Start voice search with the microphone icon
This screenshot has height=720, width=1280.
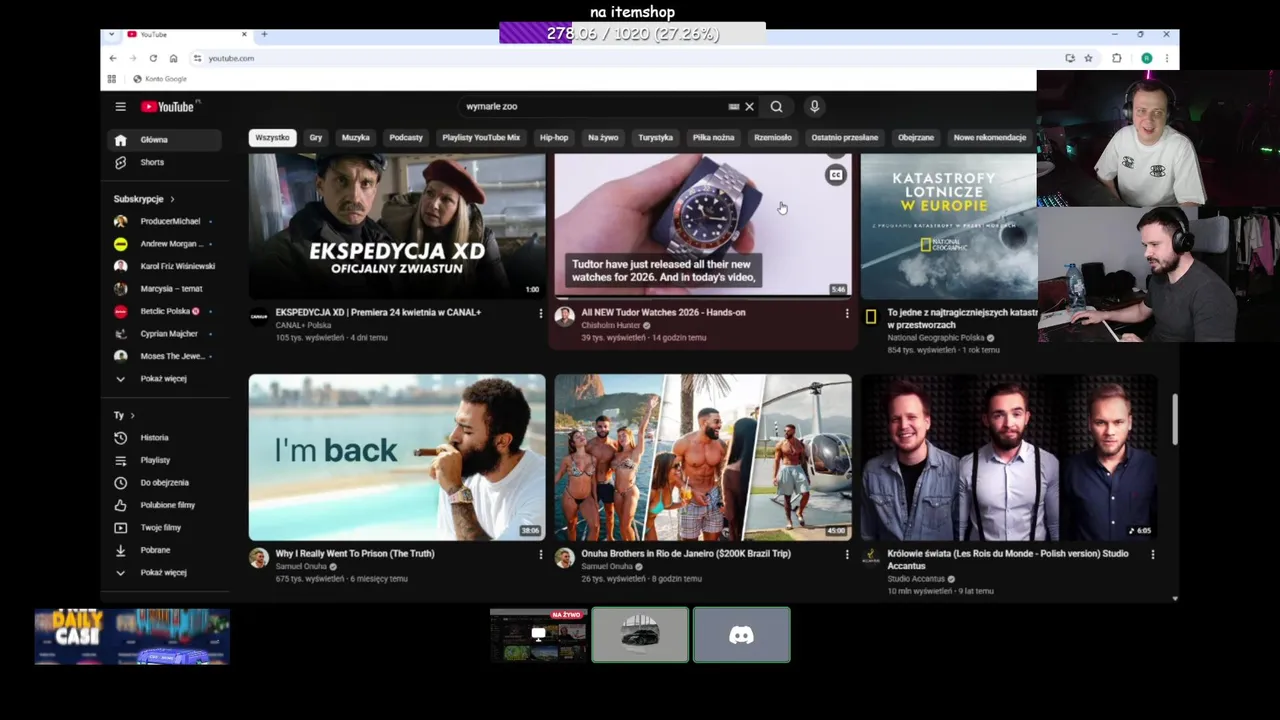814,106
